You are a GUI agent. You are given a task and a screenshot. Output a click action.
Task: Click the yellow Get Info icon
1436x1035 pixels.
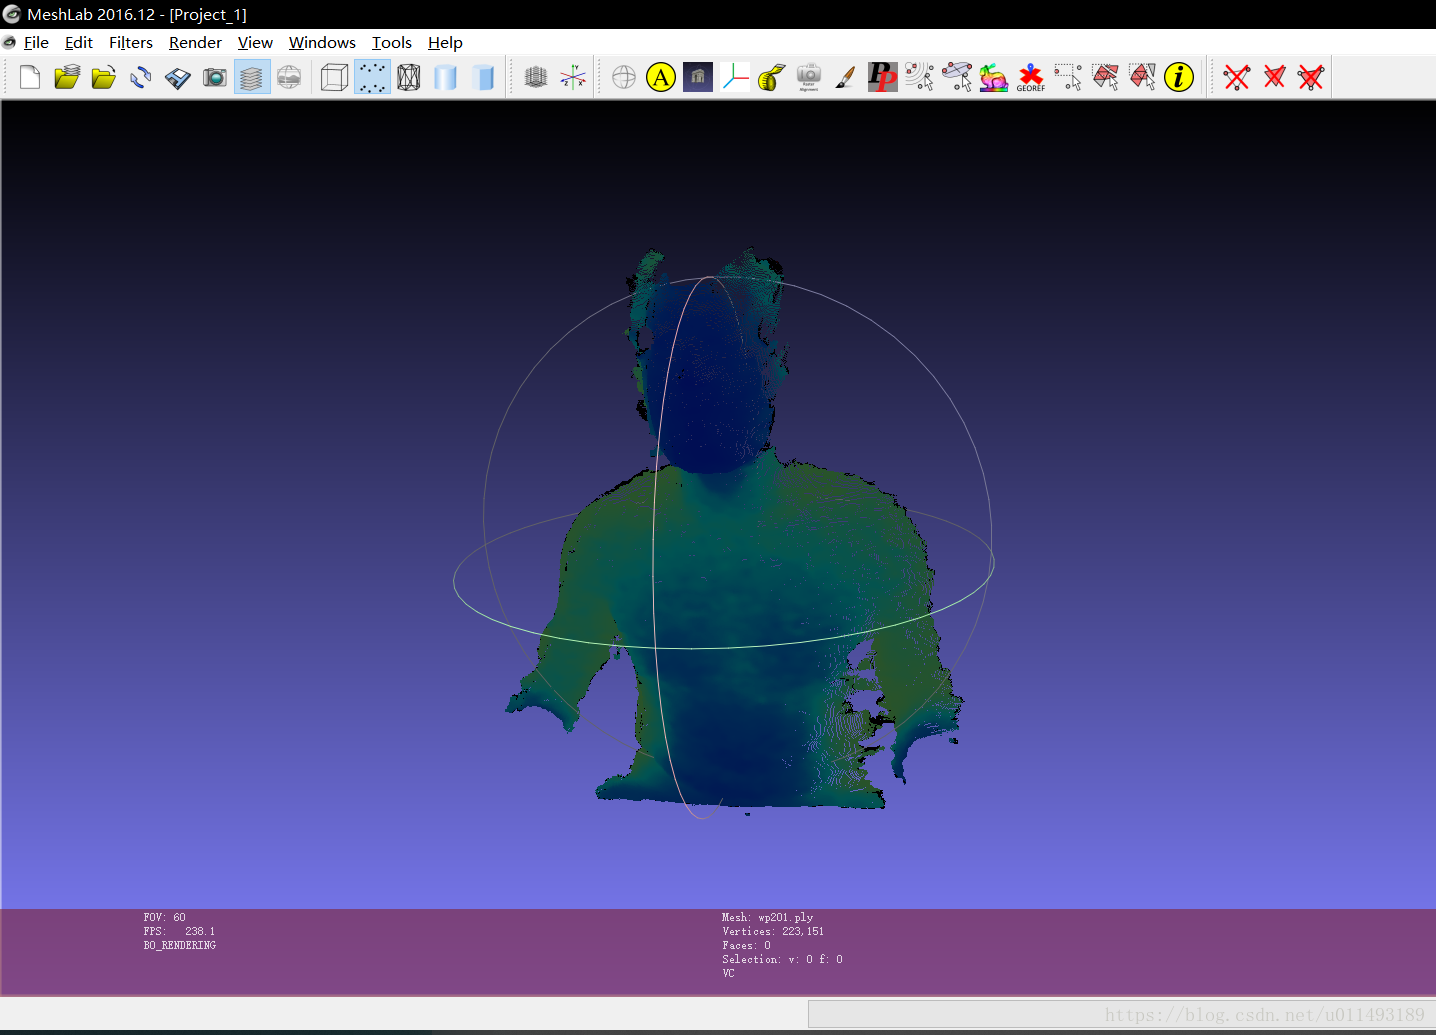point(1179,77)
